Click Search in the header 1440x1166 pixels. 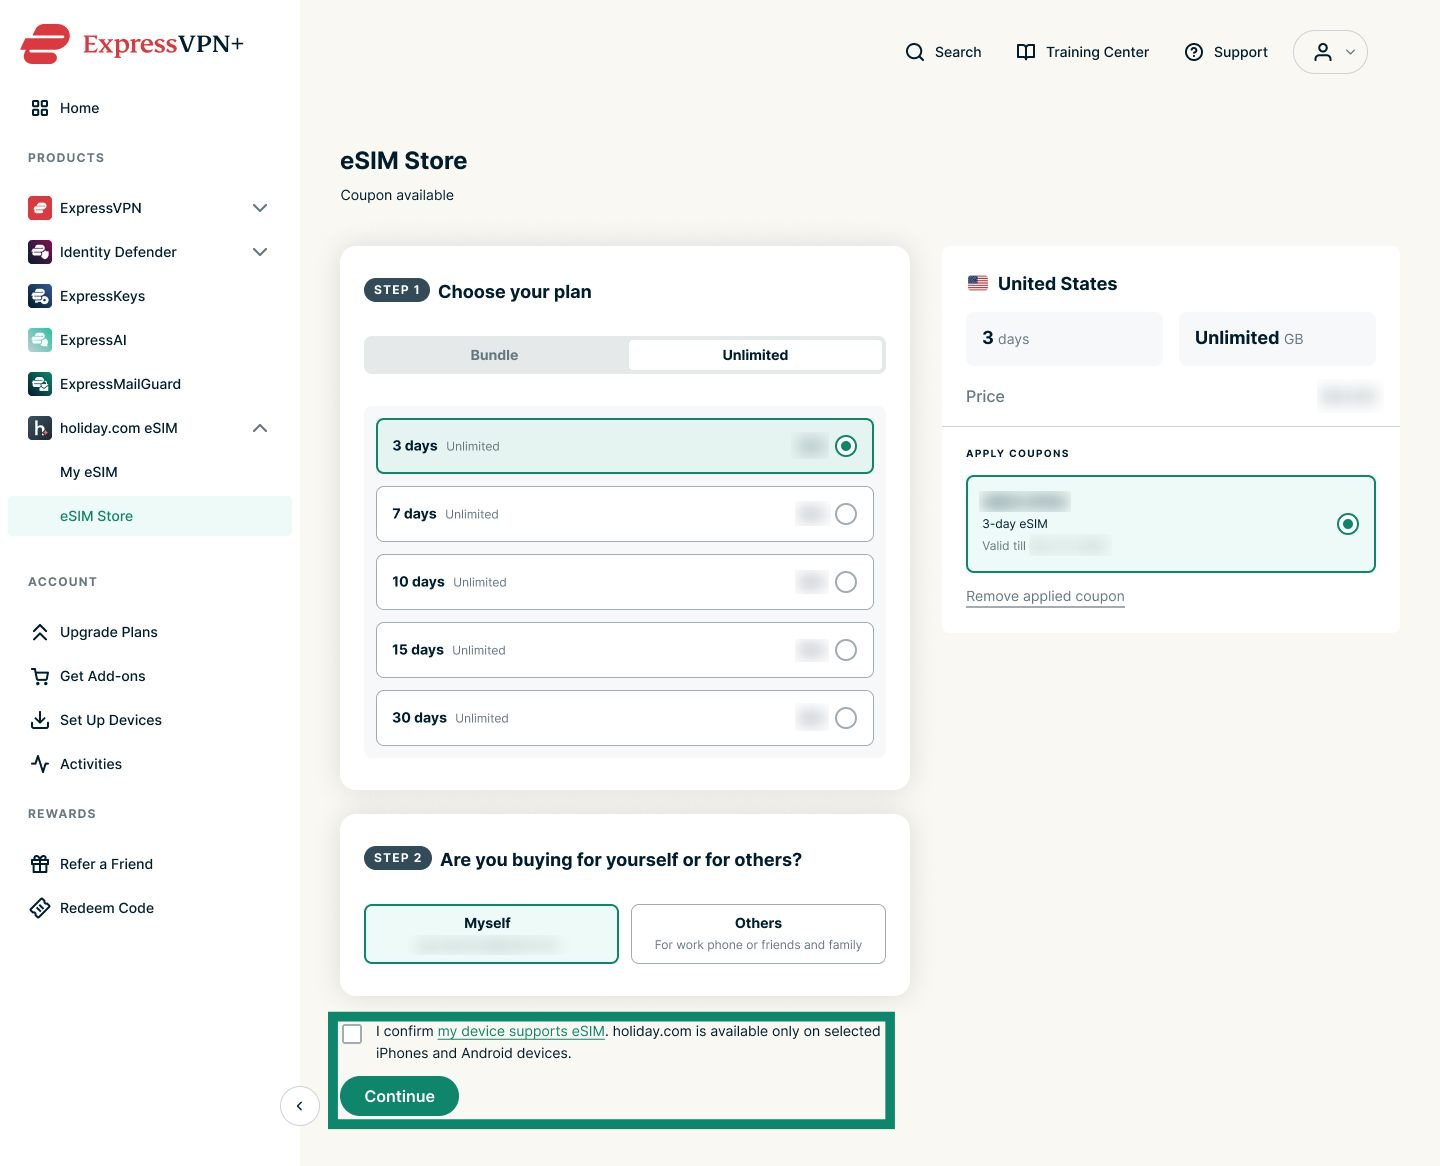(x=943, y=52)
